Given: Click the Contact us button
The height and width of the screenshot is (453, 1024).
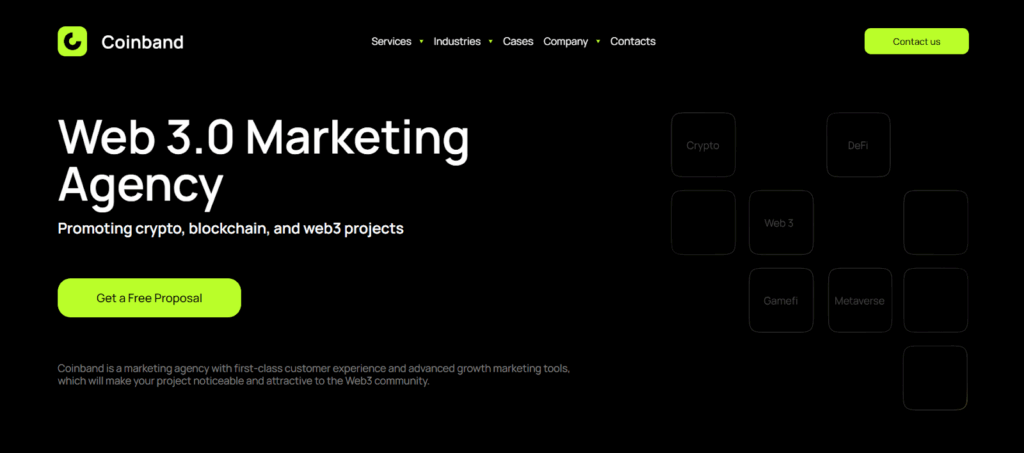Looking at the screenshot, I should pyautogui.click(x=916, y=41).
